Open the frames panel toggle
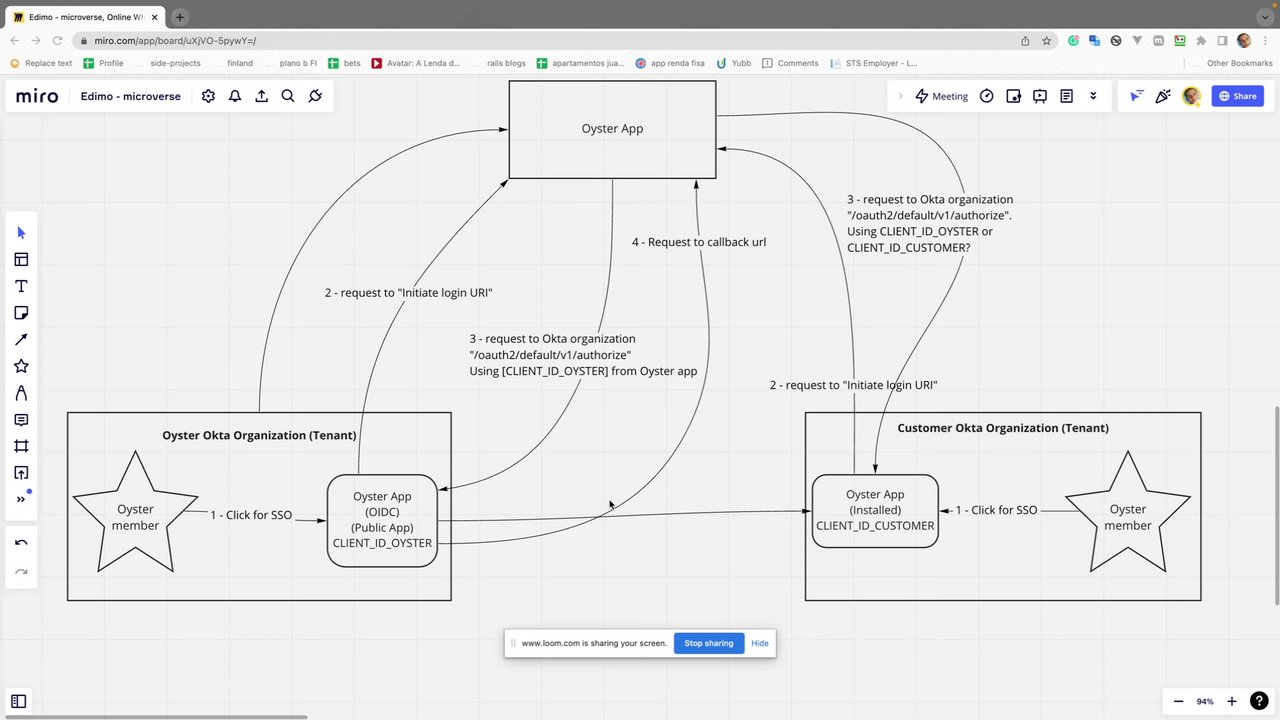The height and width of the screenshot is (720, 1280). 19,702
